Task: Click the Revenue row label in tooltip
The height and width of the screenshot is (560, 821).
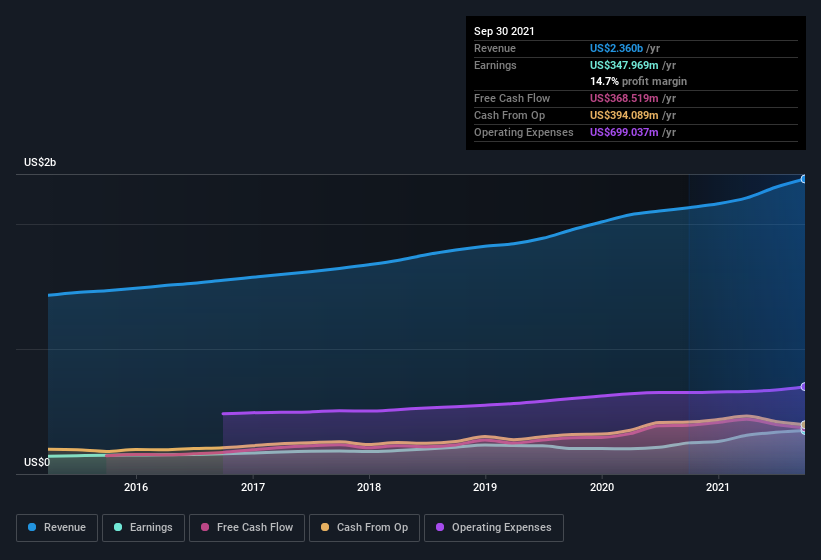Action: tap(495, 48)
